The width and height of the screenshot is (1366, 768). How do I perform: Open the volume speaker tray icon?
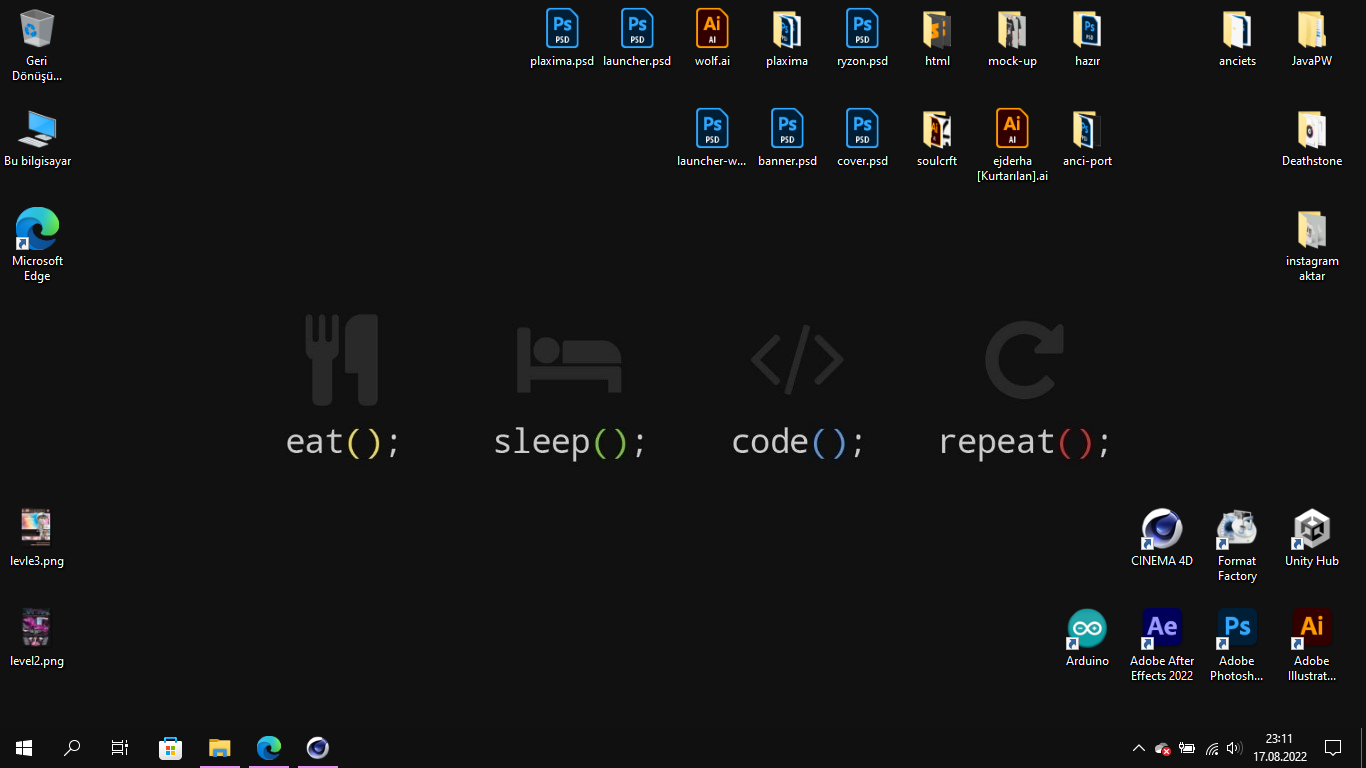(x=1234, y=748)
